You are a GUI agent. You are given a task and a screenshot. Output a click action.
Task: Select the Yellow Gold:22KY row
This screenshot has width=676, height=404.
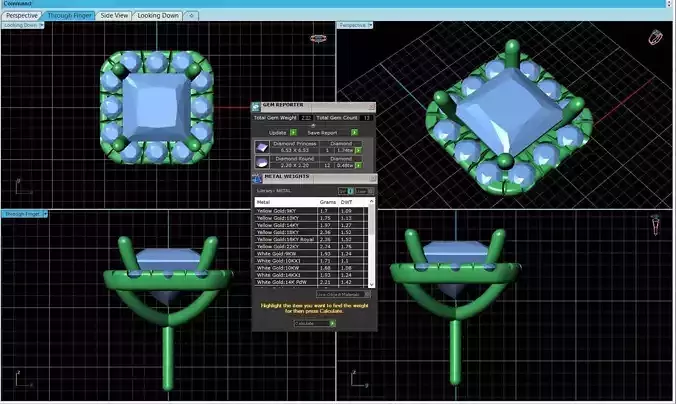tap(311, 246)
